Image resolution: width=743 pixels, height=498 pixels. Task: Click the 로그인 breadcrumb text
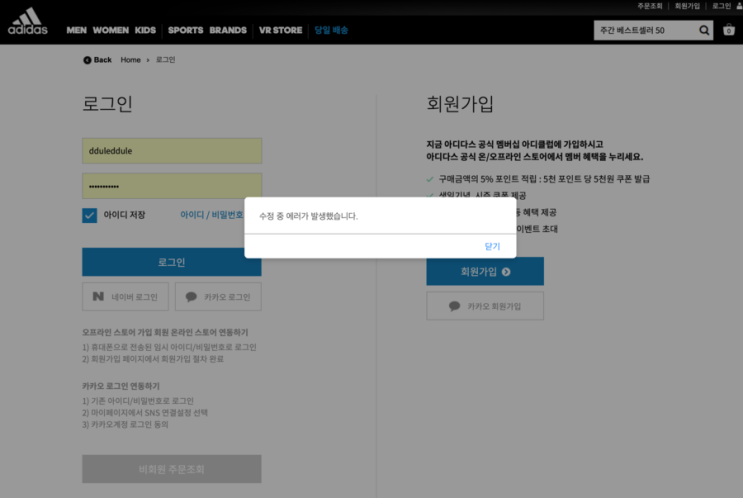tap(165, 60)
